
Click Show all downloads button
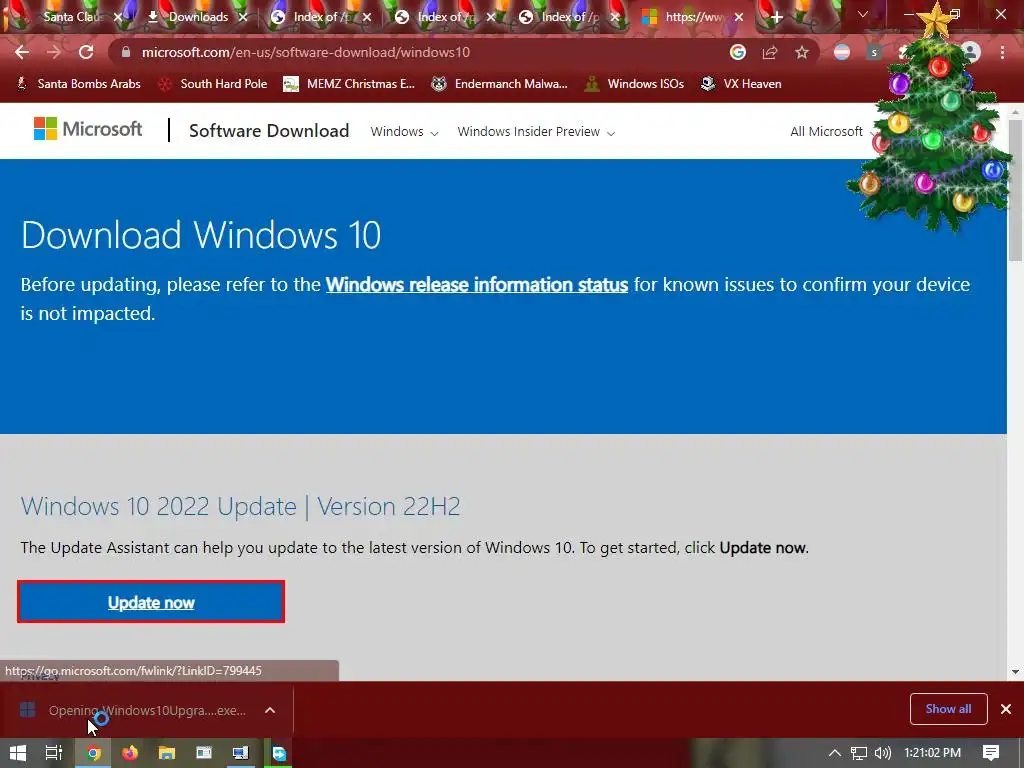tap(948, 709)
